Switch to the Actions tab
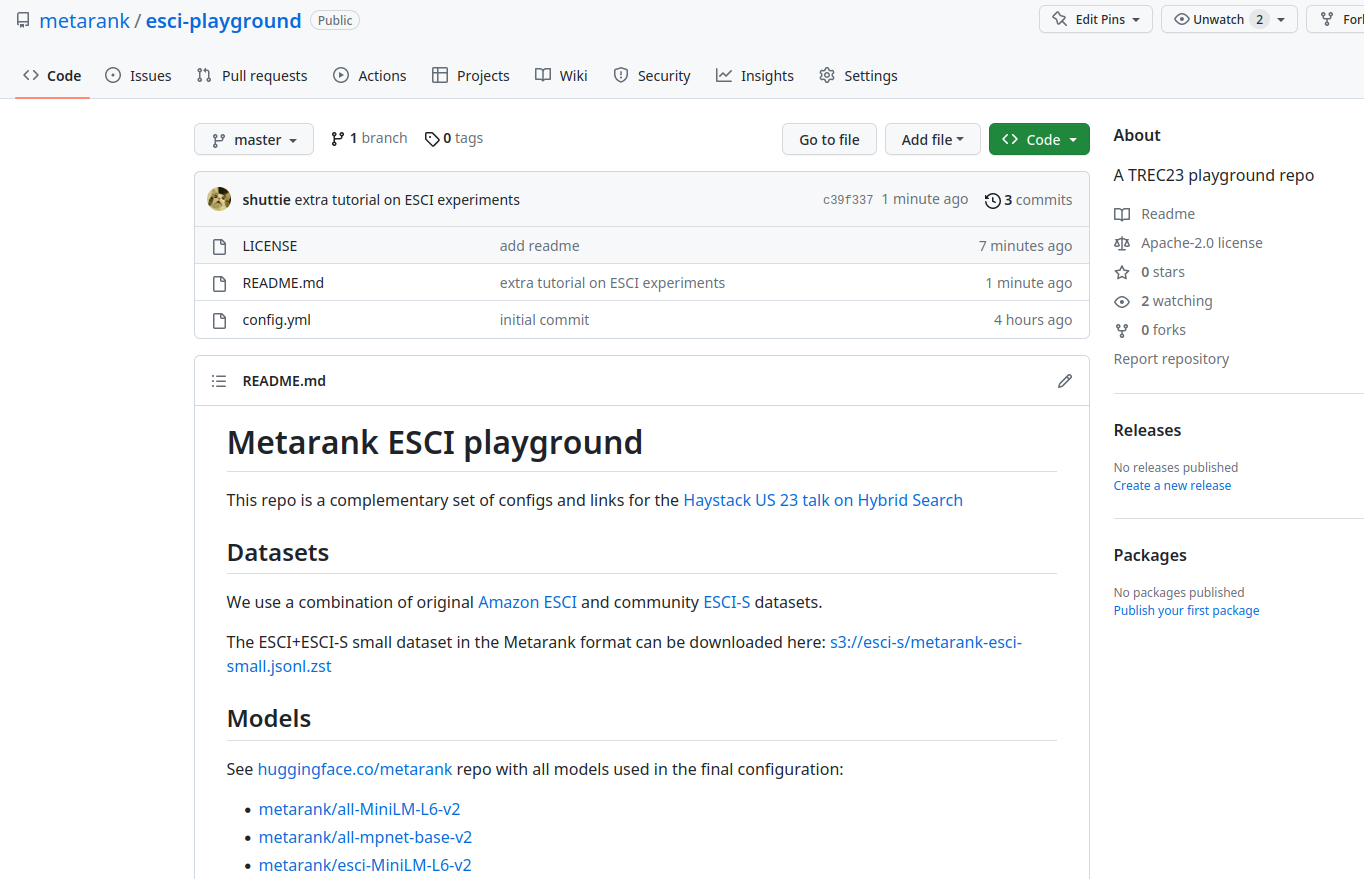1364x879 pixels. 370,75
